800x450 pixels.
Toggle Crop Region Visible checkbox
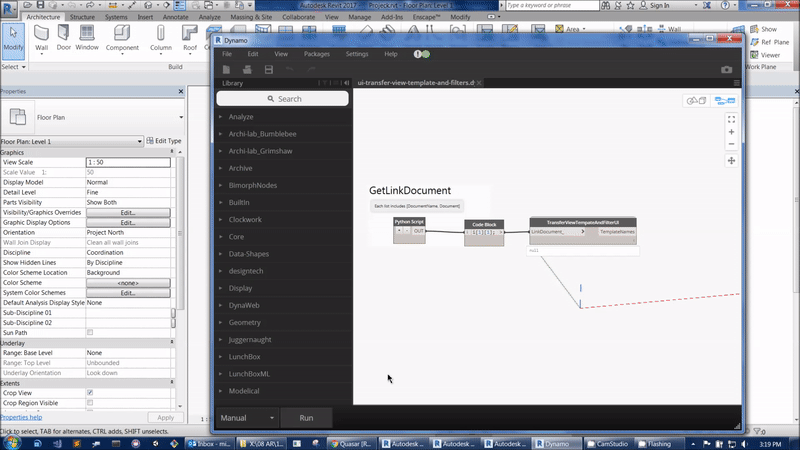click(x=90, y=403)
